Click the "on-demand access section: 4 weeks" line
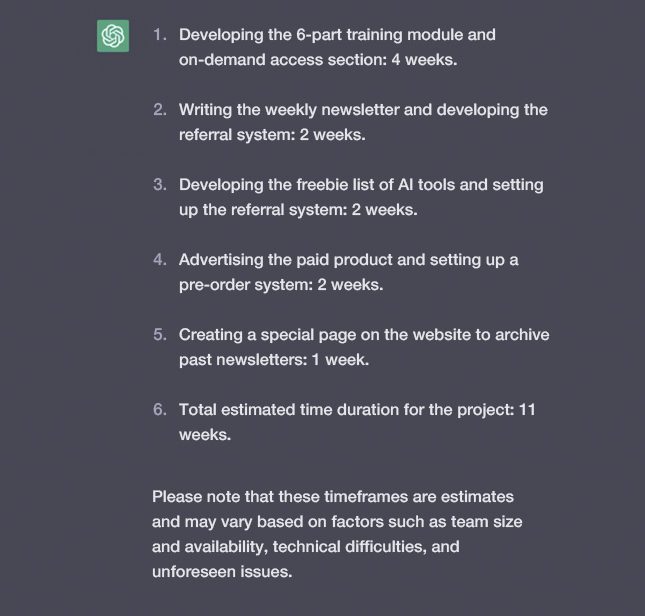Viewport: 645px width, 616px height. coord(318,60)
